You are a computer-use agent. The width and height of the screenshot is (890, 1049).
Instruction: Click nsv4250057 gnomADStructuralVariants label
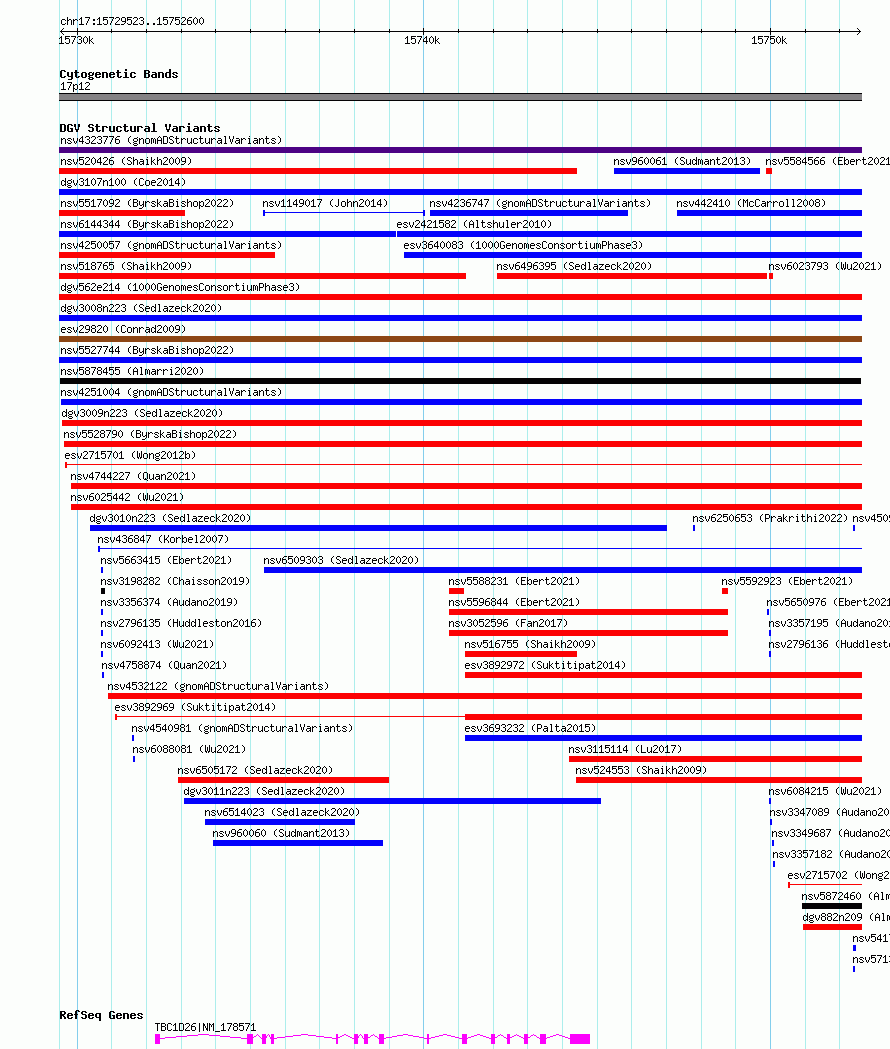coord(171,246)
